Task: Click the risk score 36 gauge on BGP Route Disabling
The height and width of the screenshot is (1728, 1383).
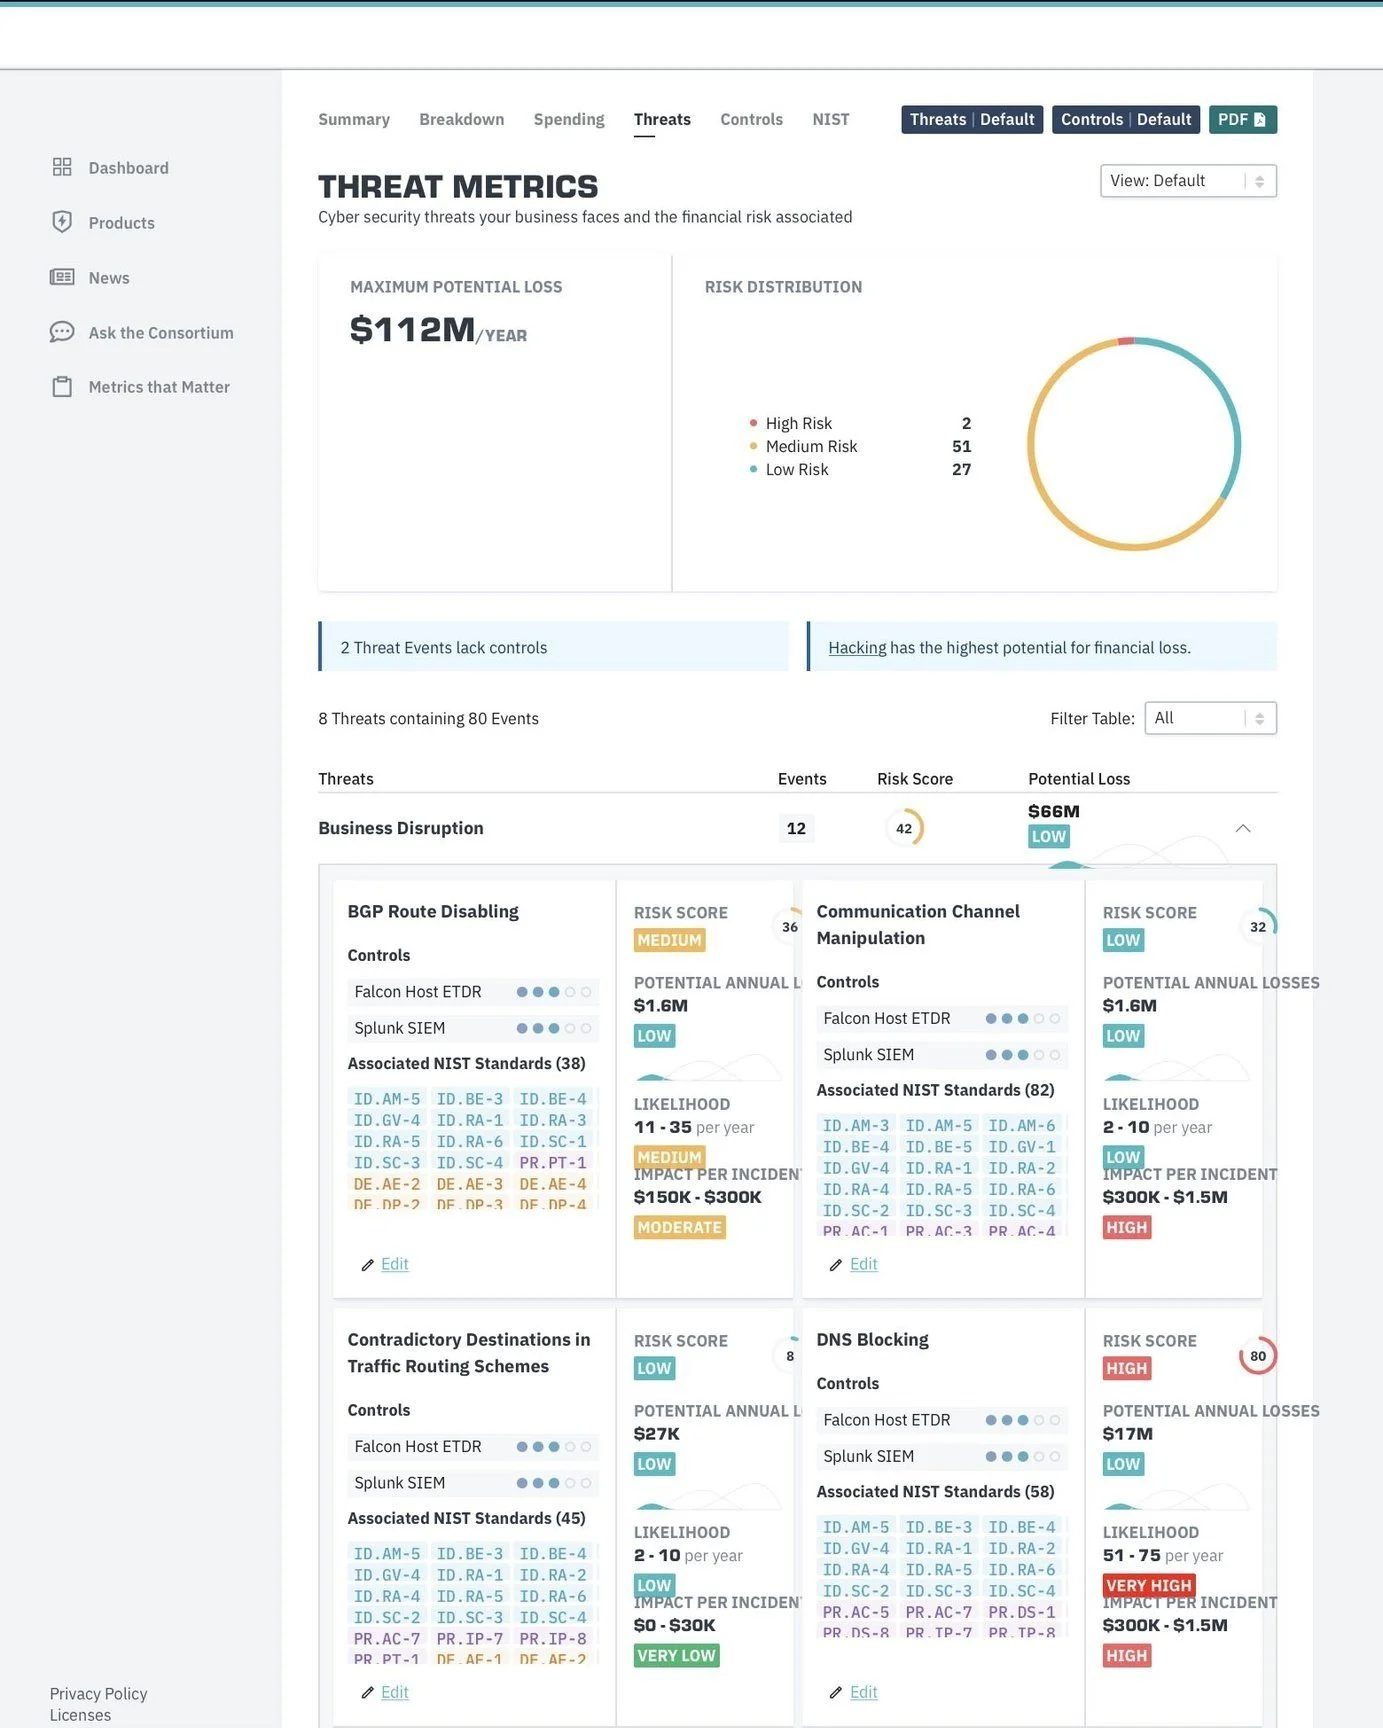Action: coord(788,927)
